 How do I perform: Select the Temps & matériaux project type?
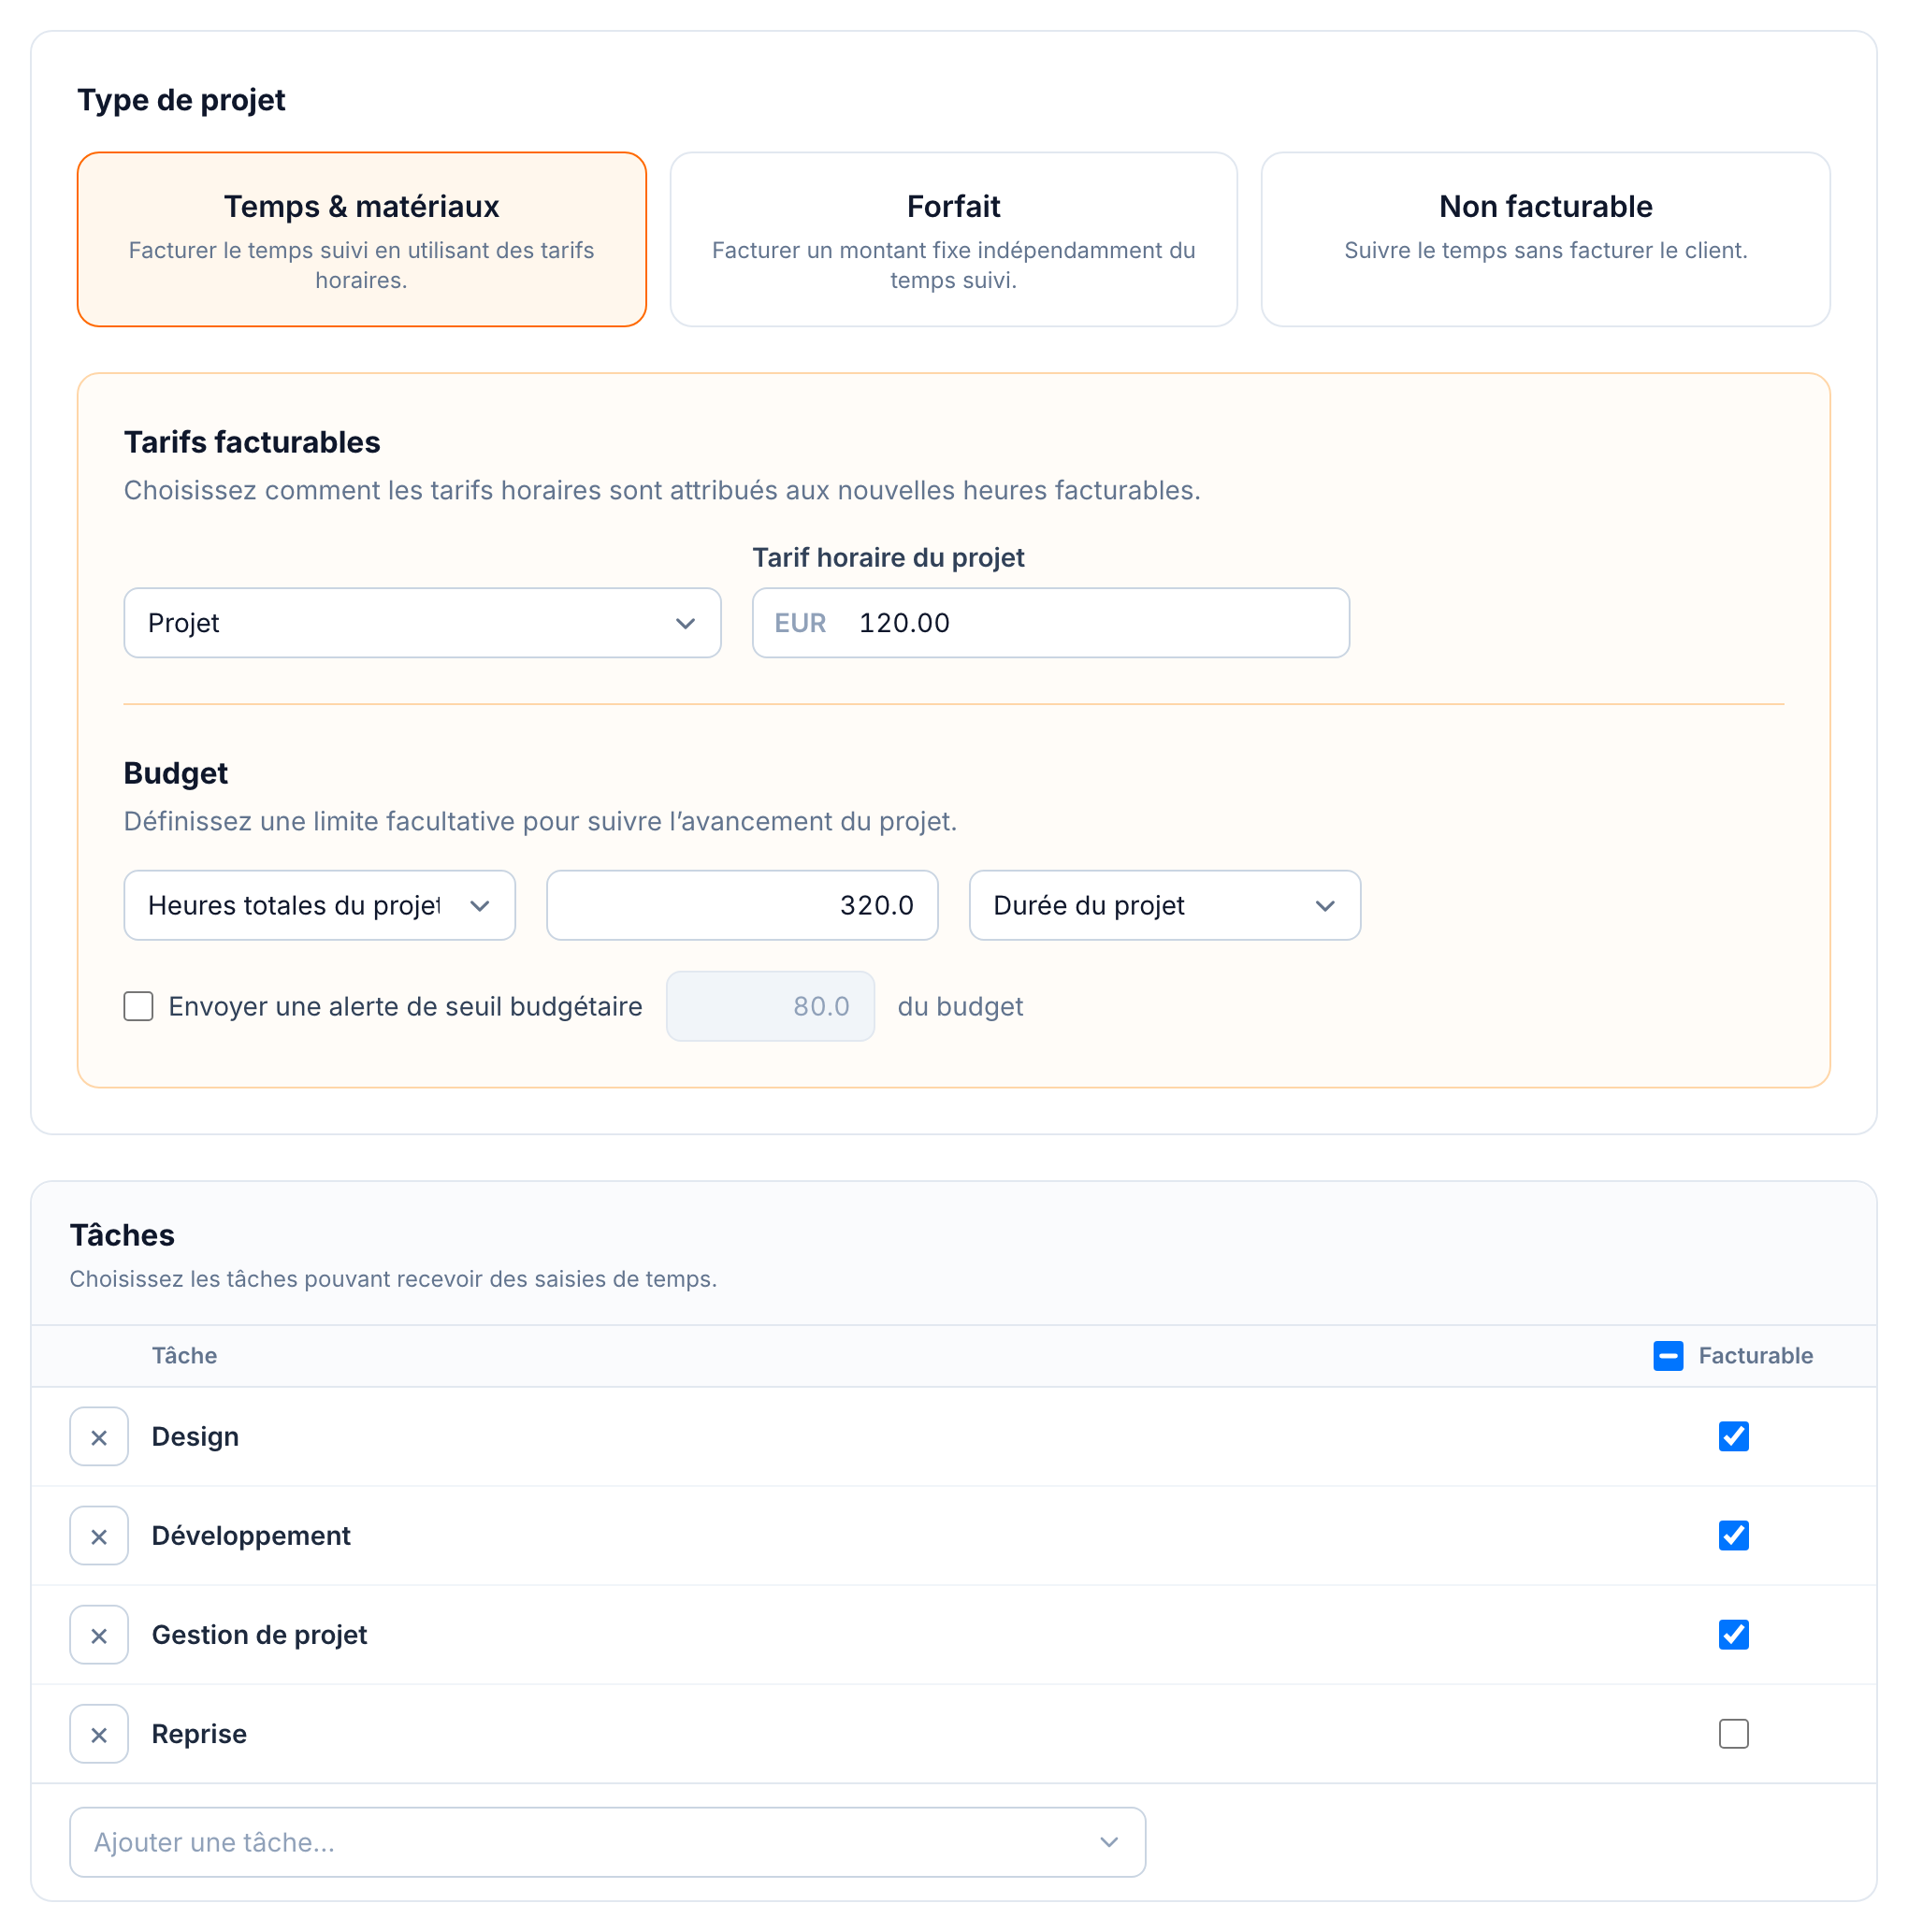coord(361,239)
